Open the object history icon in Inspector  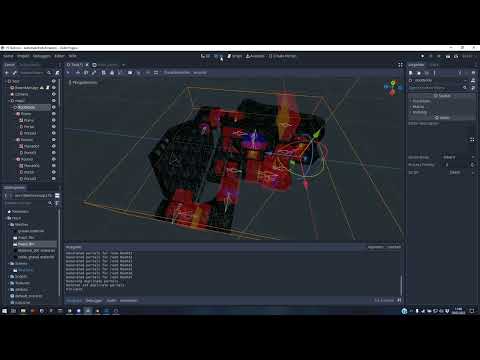(473, 73)
